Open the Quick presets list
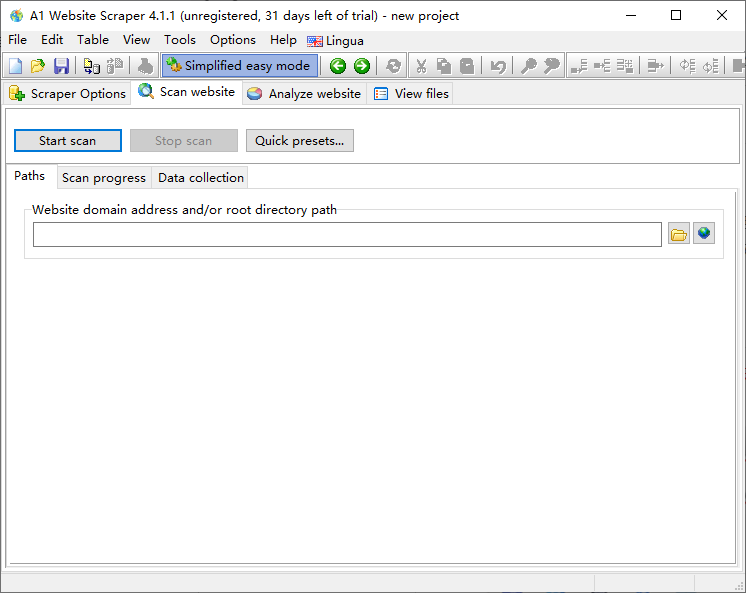This screenshot has width=746, height=593. pyautogui.click(x=299, y=141)
